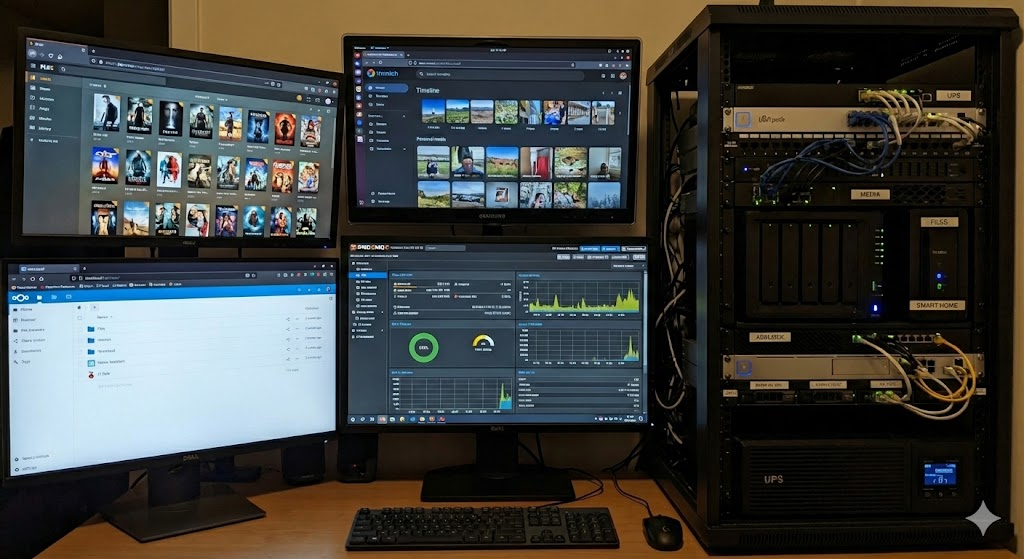Click the Plex logo in the header
The image size is (1024, 559).
pos(46,67)
